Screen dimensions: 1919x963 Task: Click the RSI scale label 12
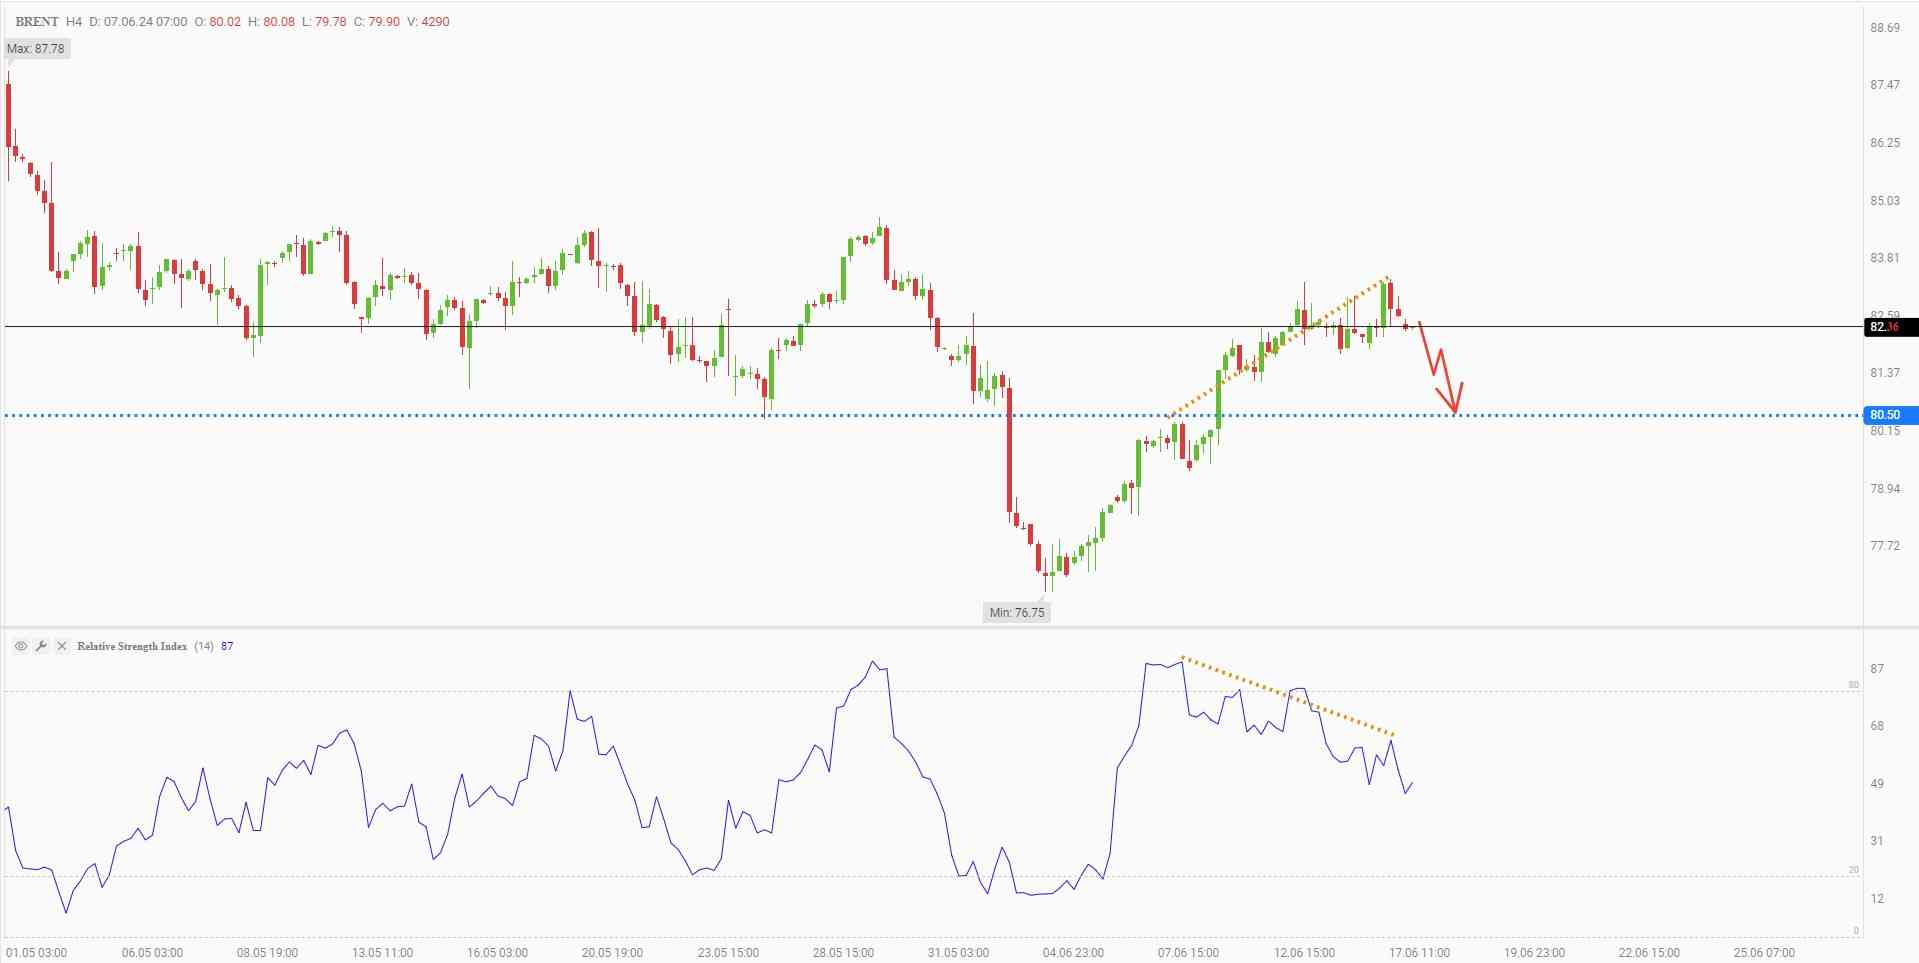click(x=1877, y=899)
